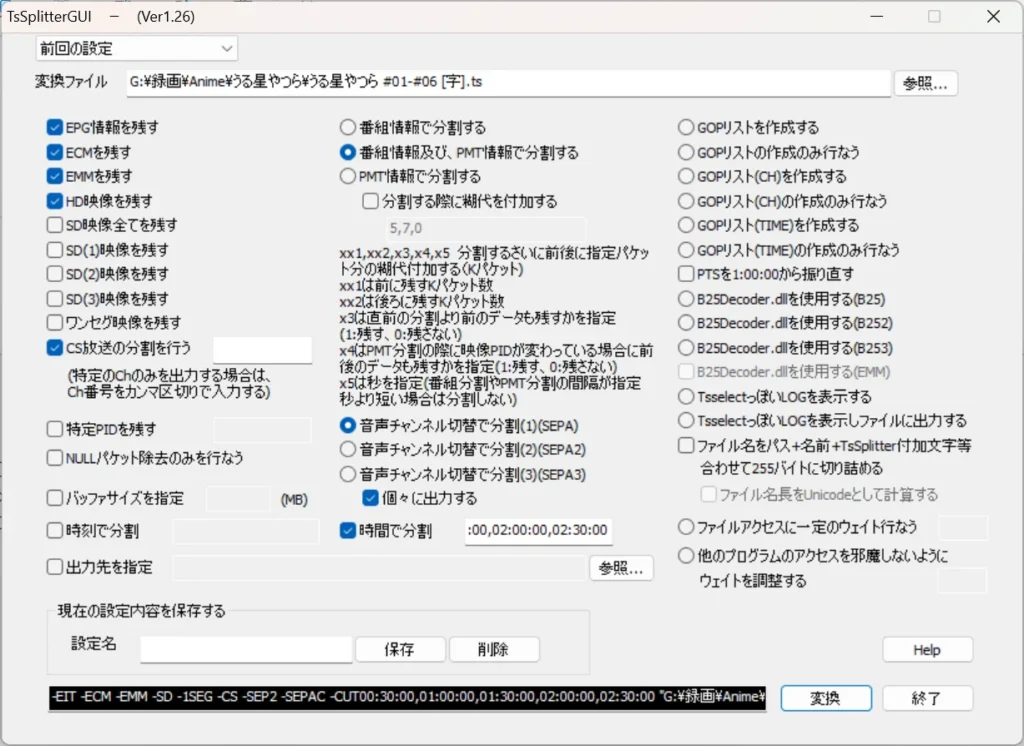The width and height of the screenshot is (1024, 746).
Task: Uncheck the EPG情報を残す checkbox
Action: click(x=55, y=128)
